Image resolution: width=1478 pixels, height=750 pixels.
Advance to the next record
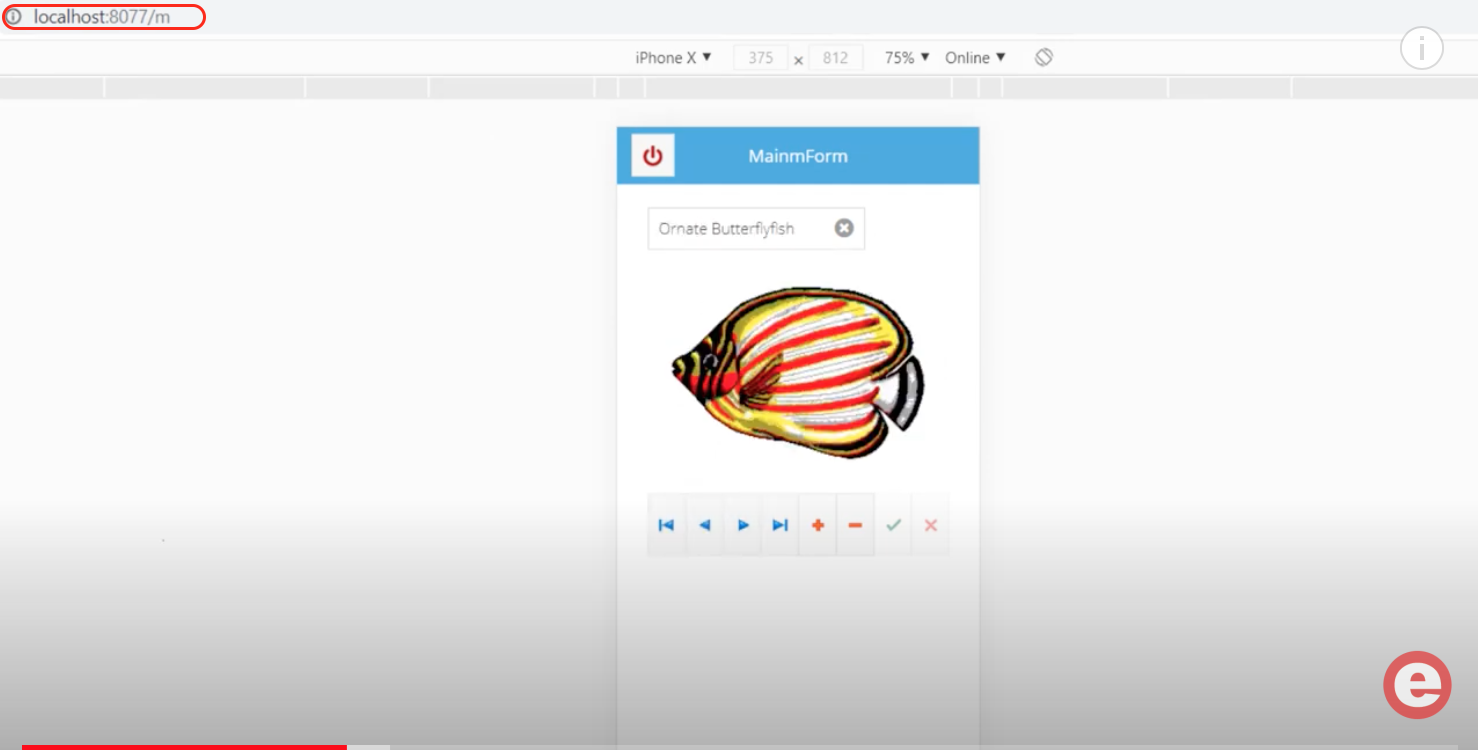tap(742, 525)
